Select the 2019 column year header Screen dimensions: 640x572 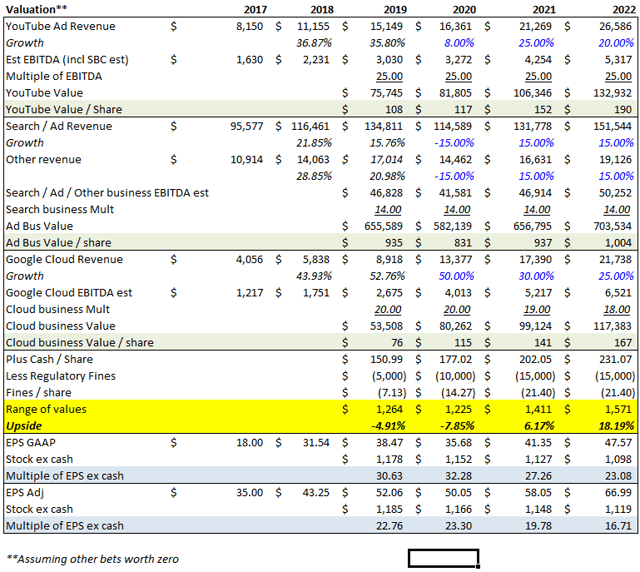click(395, 9)
